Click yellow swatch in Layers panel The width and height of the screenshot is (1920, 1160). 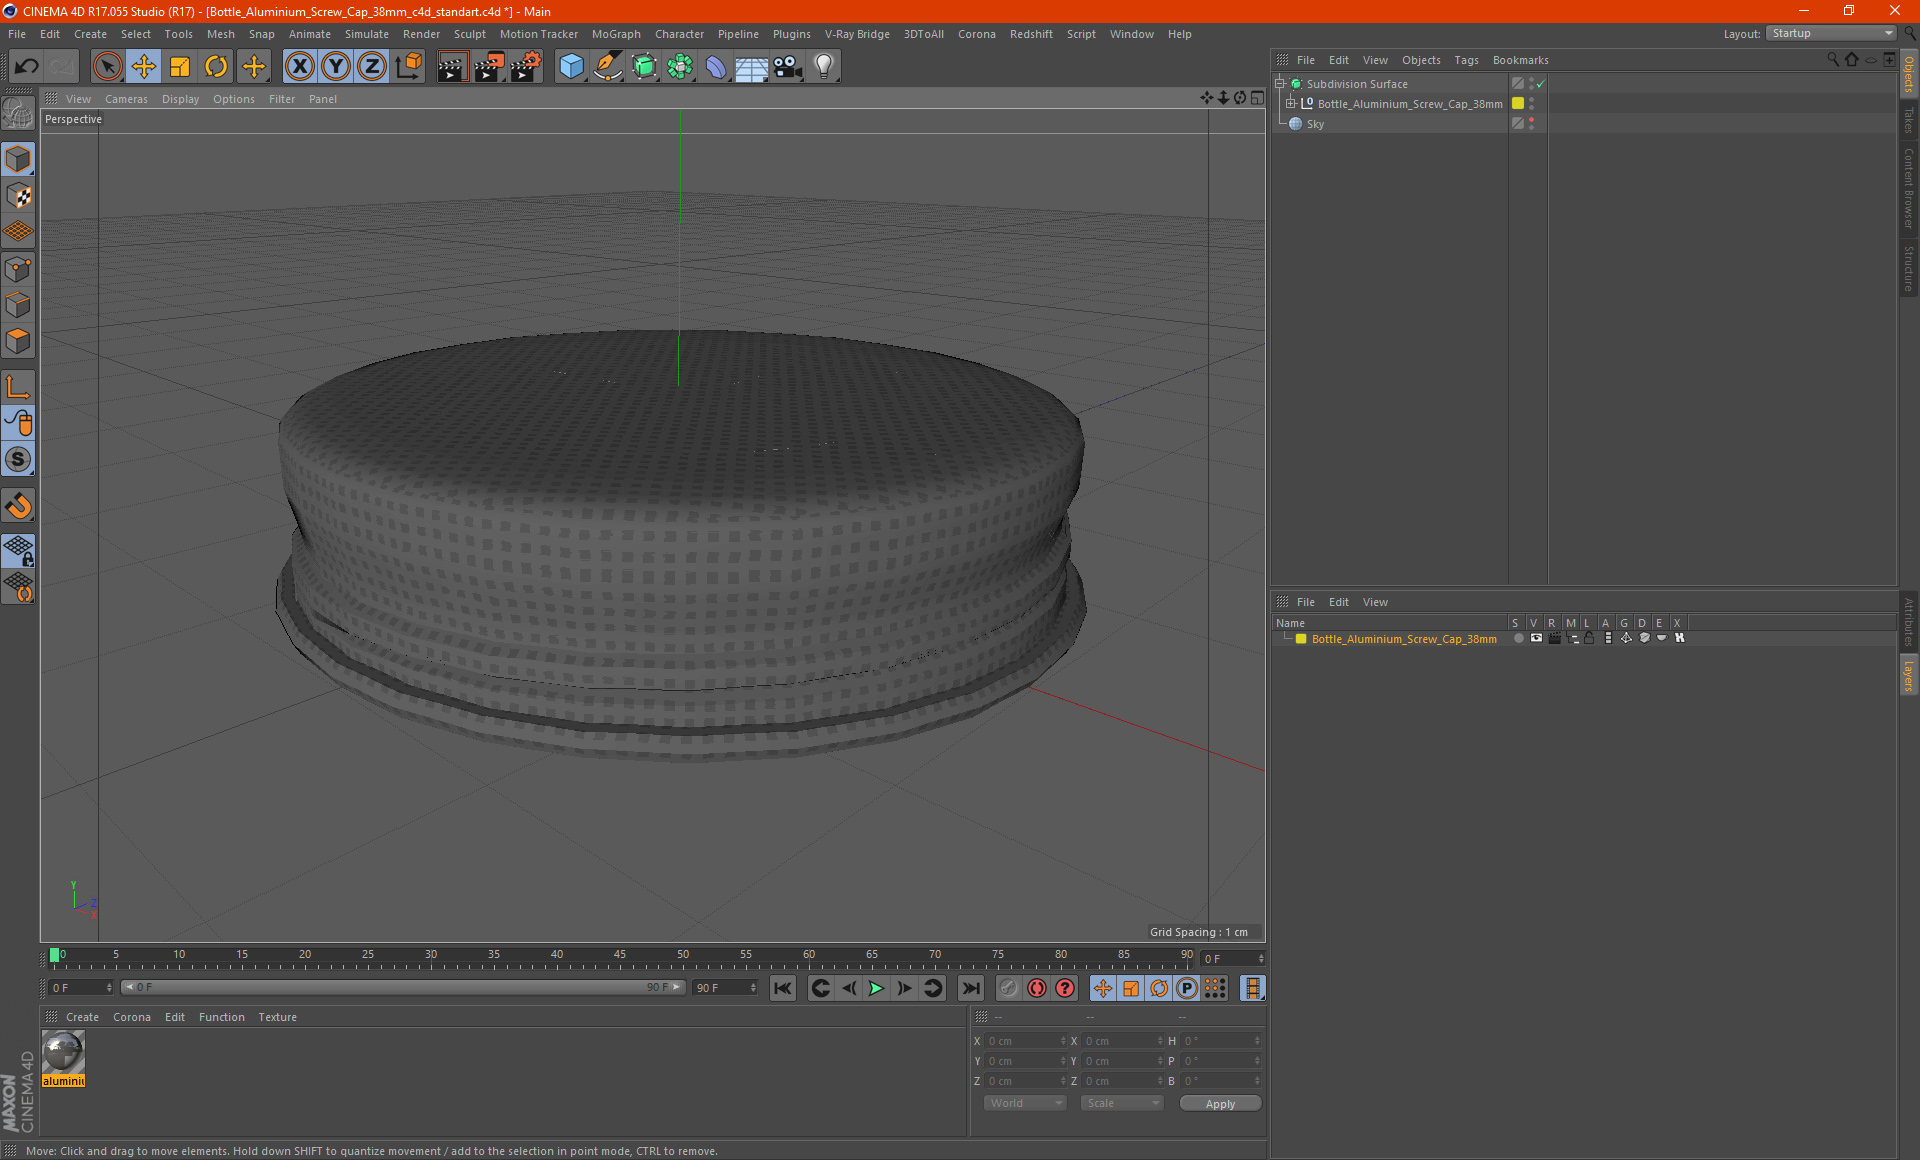pos(1301,639)
